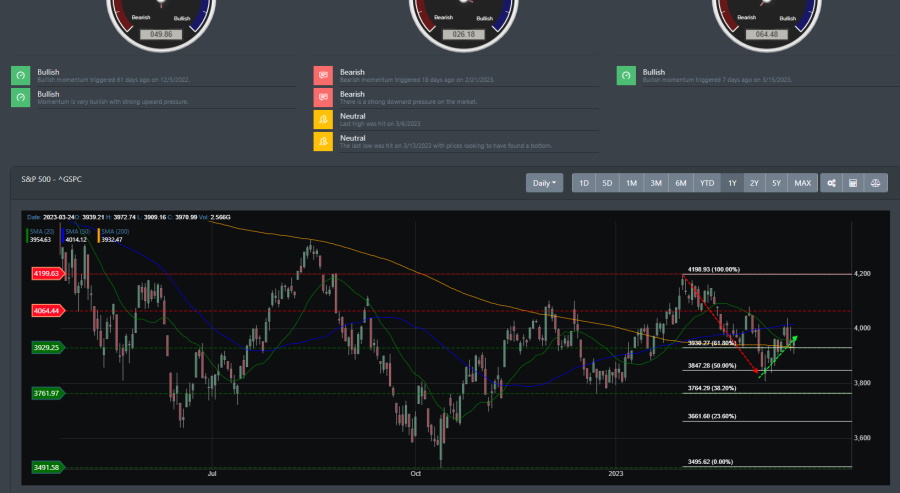Toggle SMA (20) legend entry
Screen dimensions: 900x493
point(41,235)
